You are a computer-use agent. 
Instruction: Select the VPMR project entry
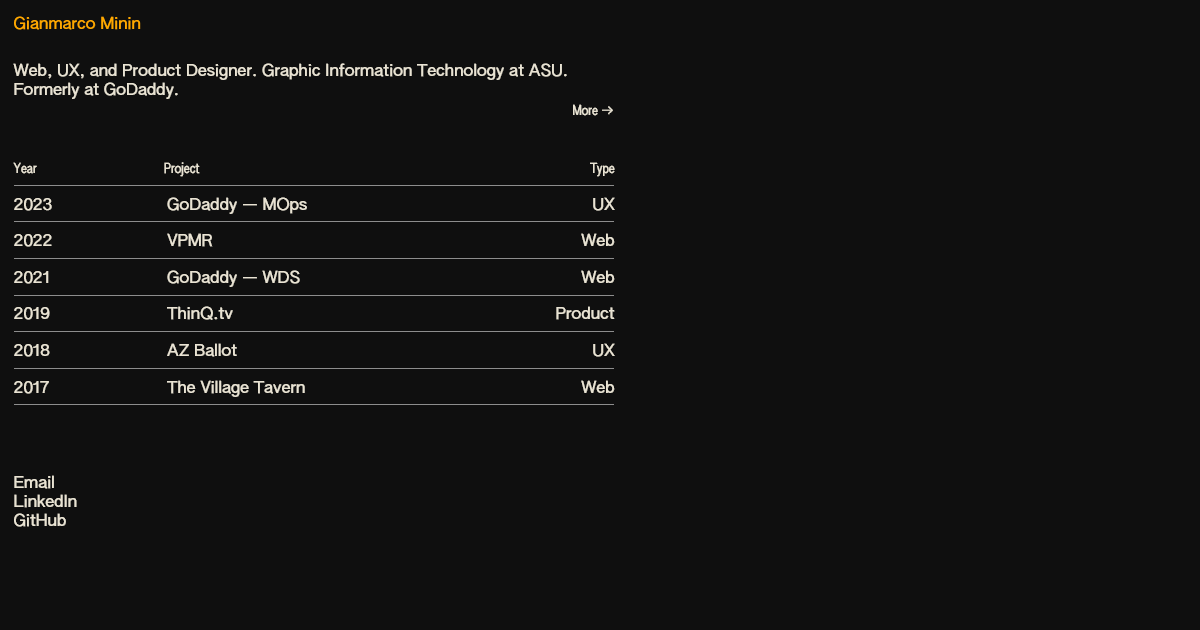click(190, 240)
